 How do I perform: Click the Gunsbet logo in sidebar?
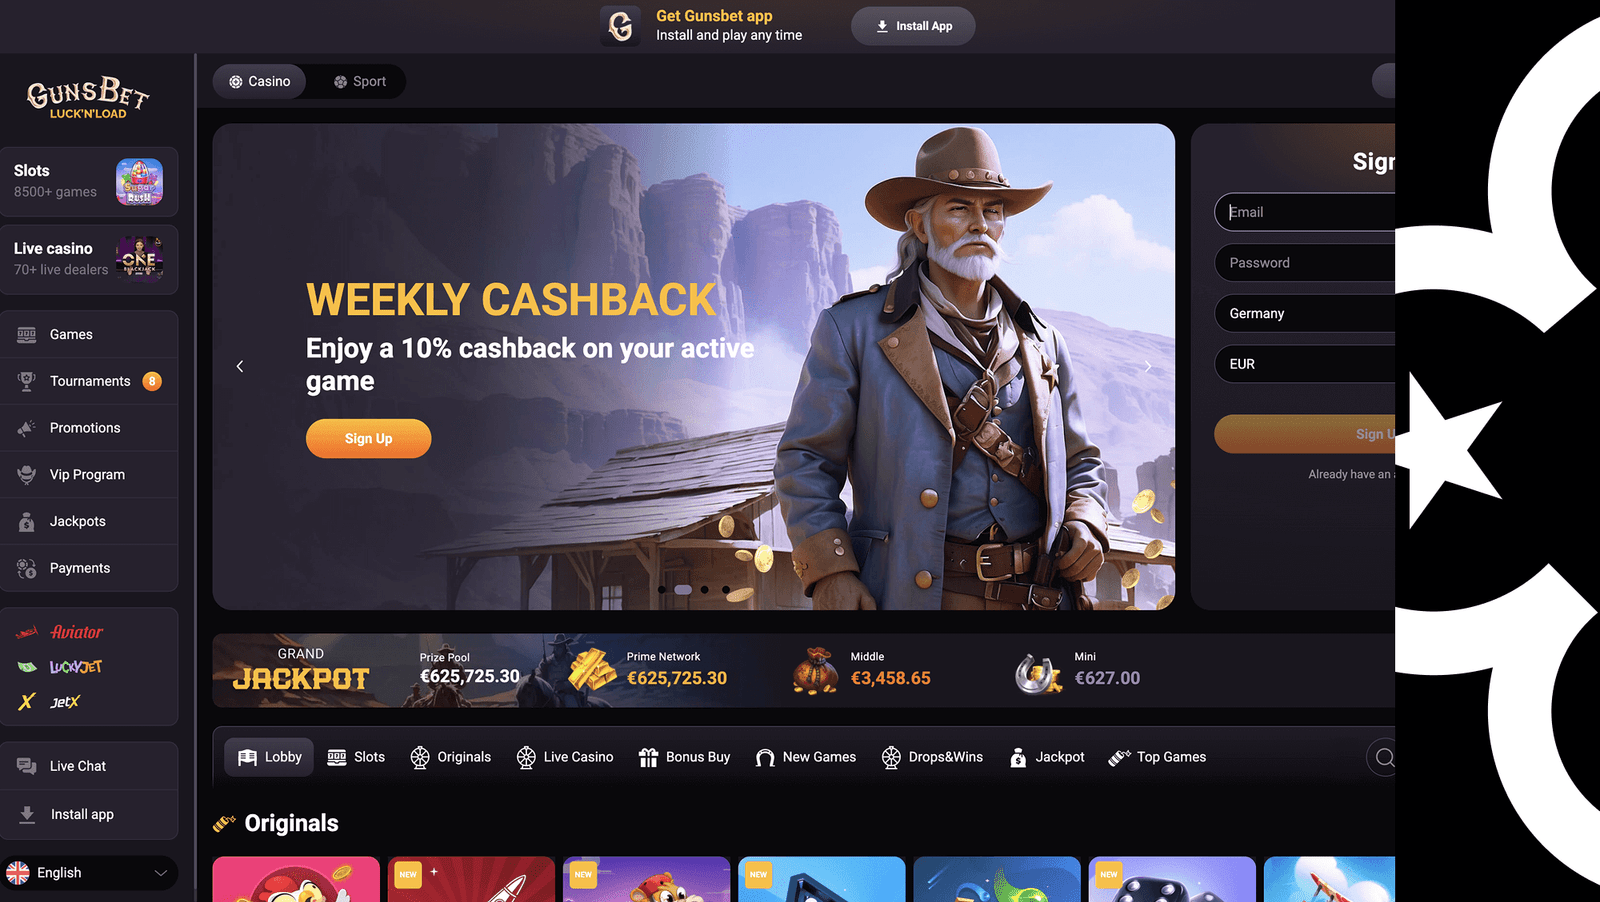[88, 99]
